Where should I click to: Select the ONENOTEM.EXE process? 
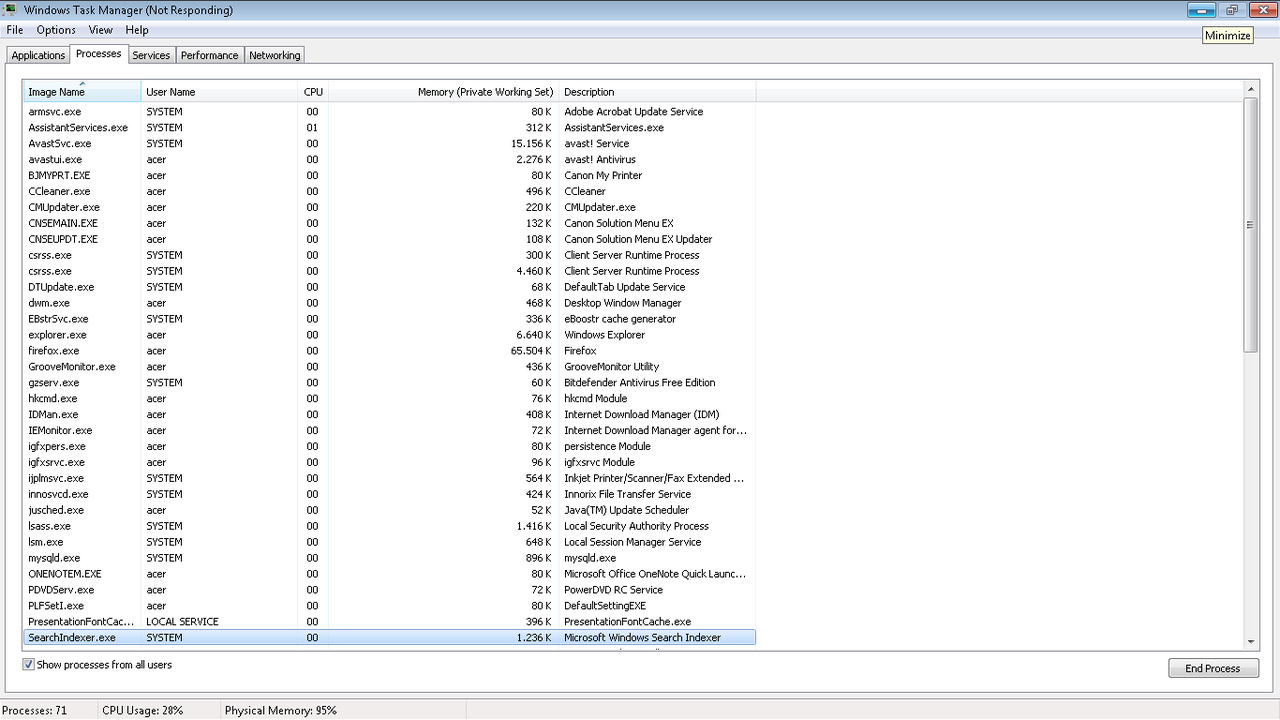[390, 574]
